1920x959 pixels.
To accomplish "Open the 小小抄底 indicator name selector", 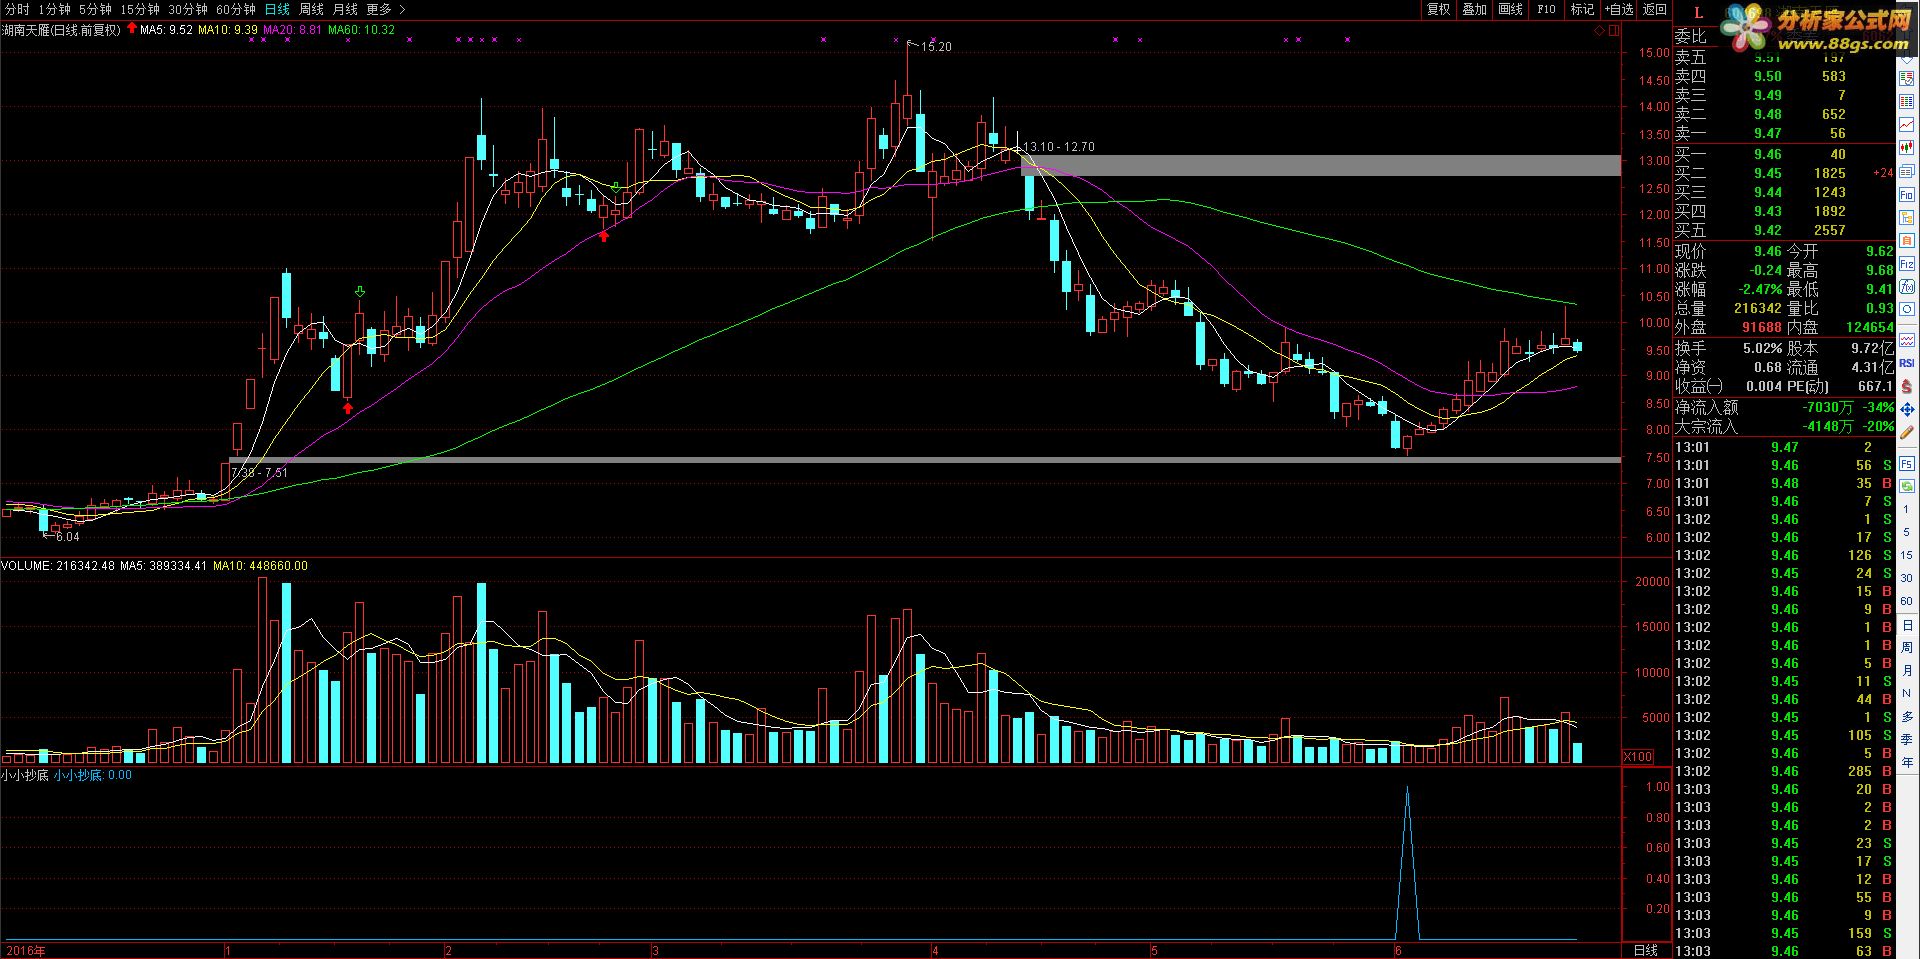I will 24,775.
